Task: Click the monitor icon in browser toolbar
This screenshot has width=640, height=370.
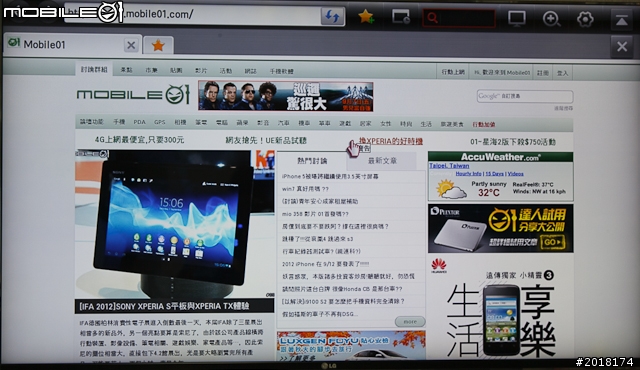Action: (x=516, y=18)
